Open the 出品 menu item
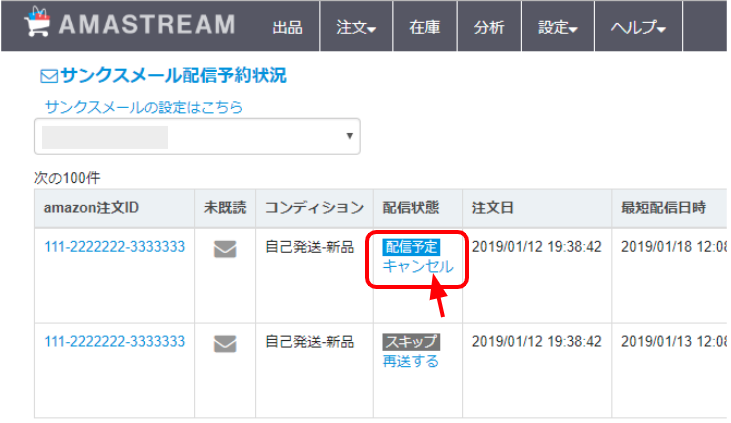The width and height of the screenshot is (731, 423). tap(287, 27)
